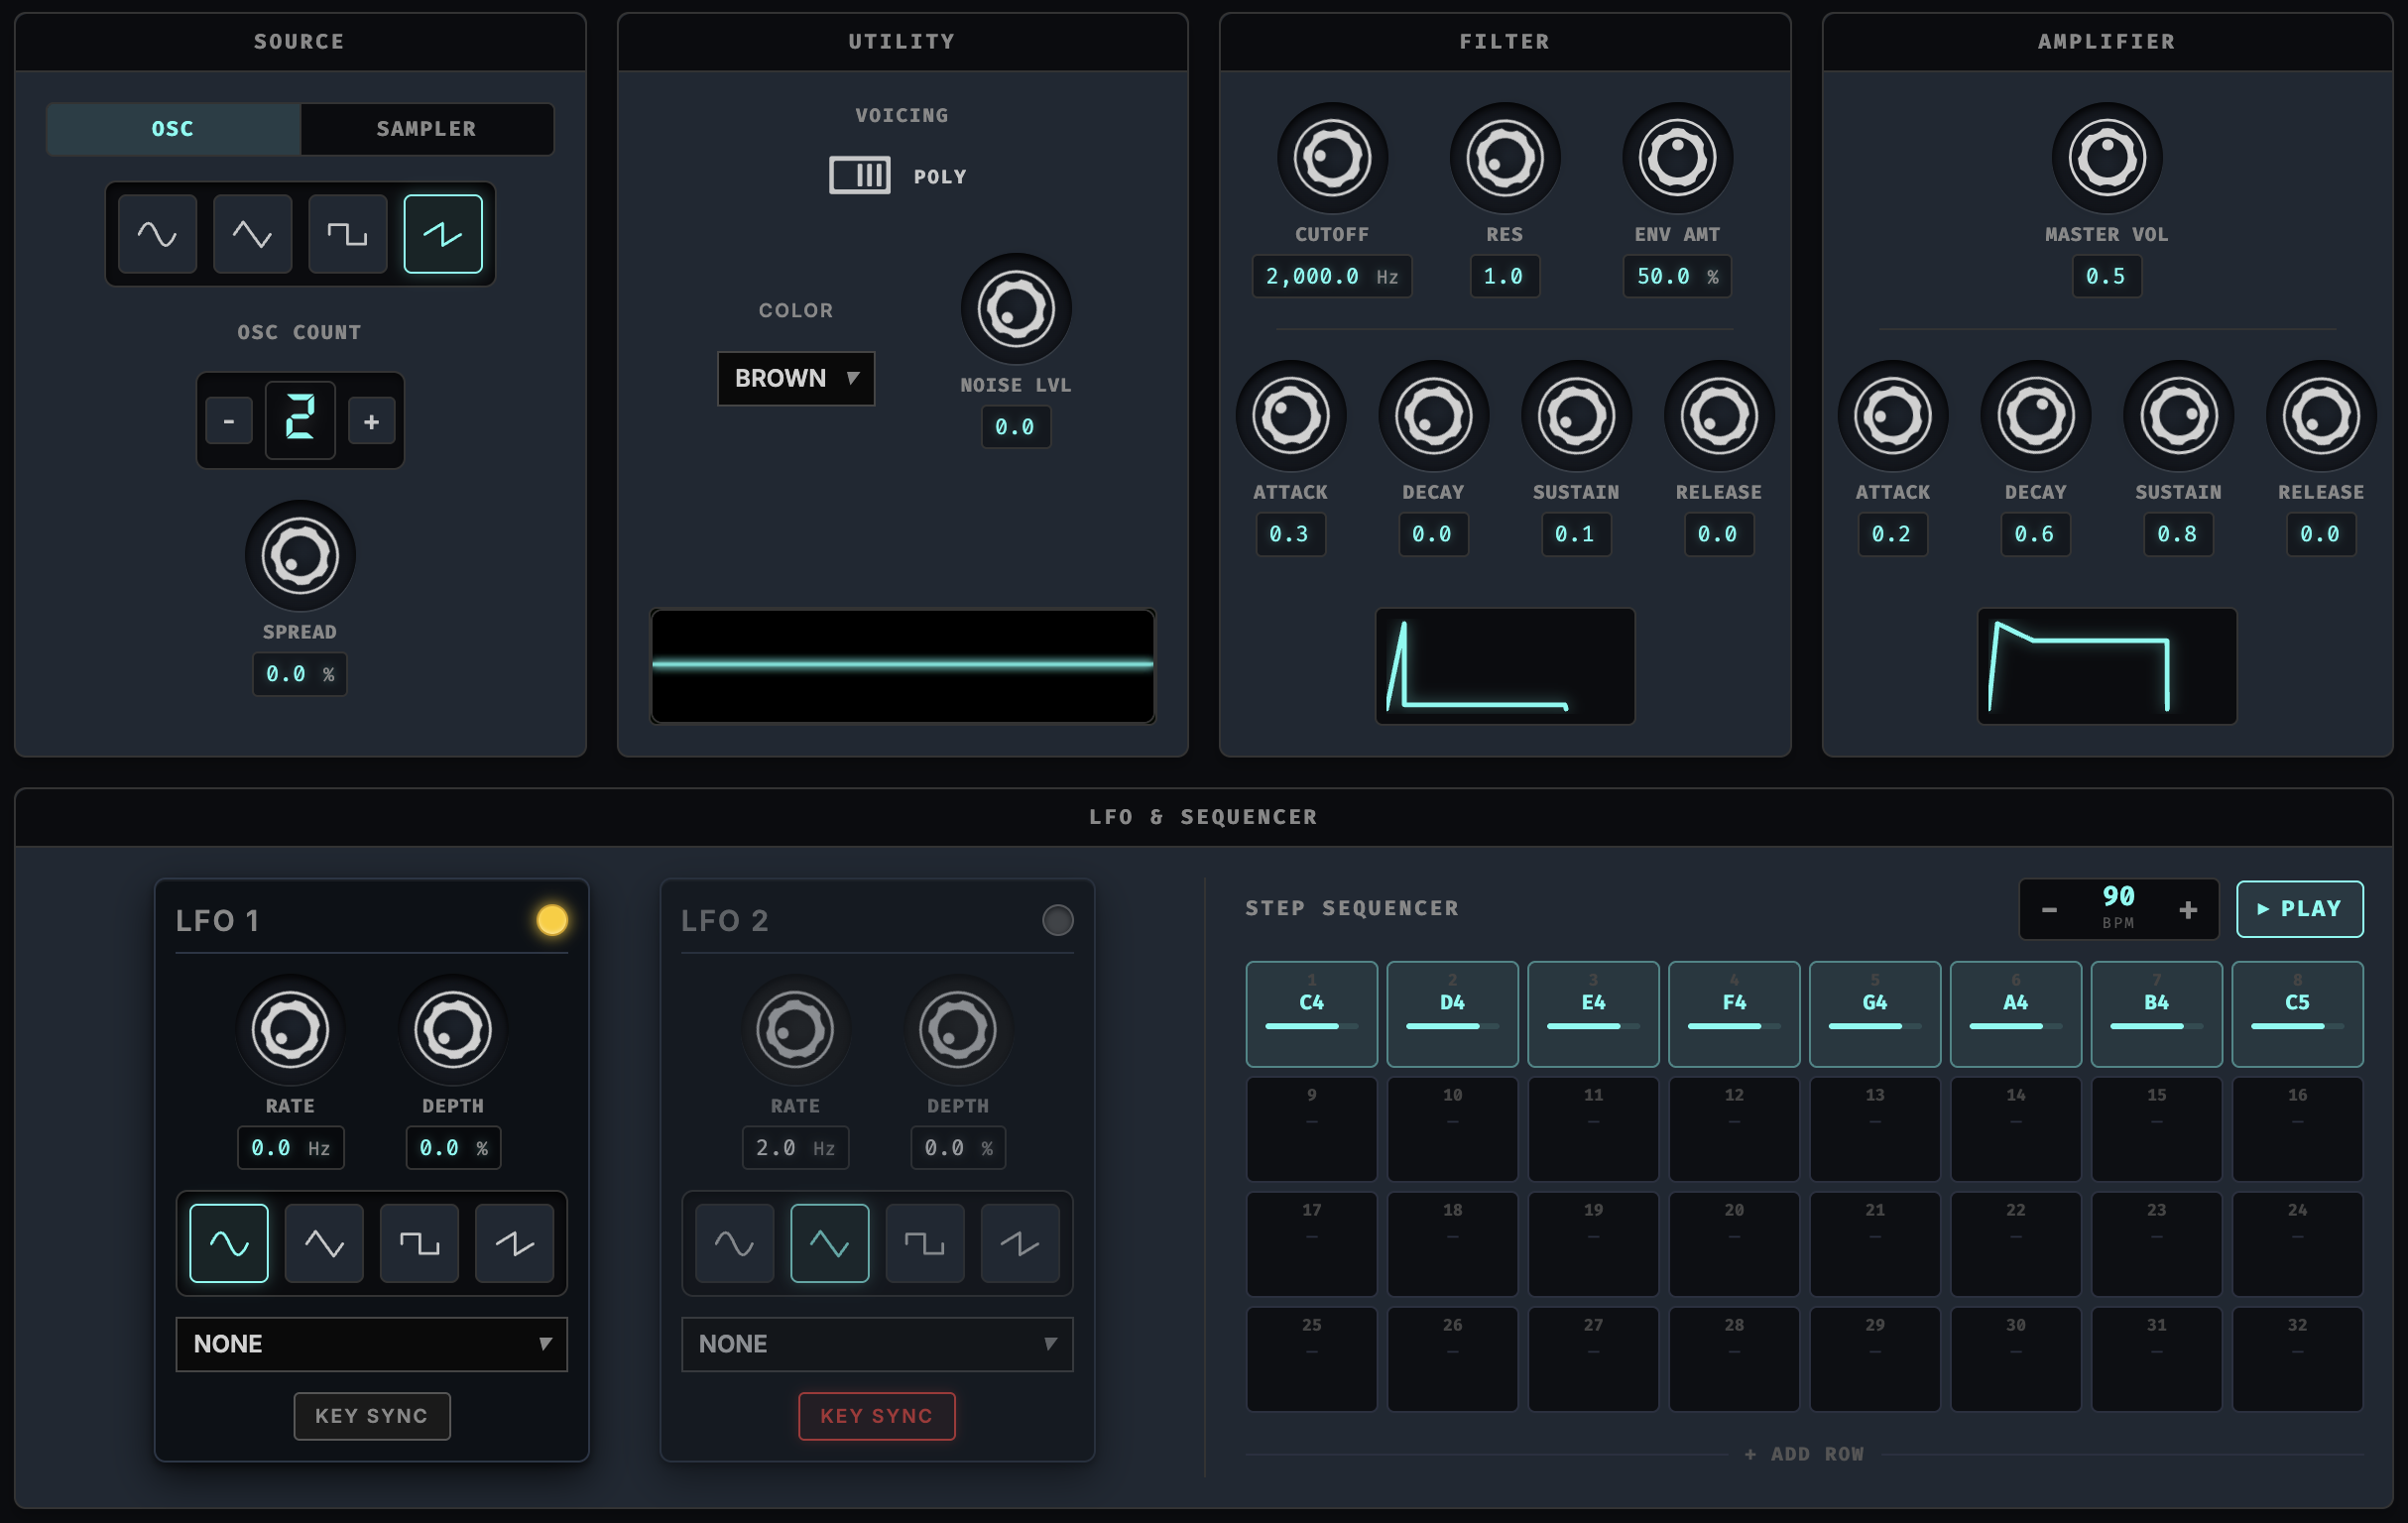
Task: Enable empty sequencer step 12
Action: (1733, 1129)
